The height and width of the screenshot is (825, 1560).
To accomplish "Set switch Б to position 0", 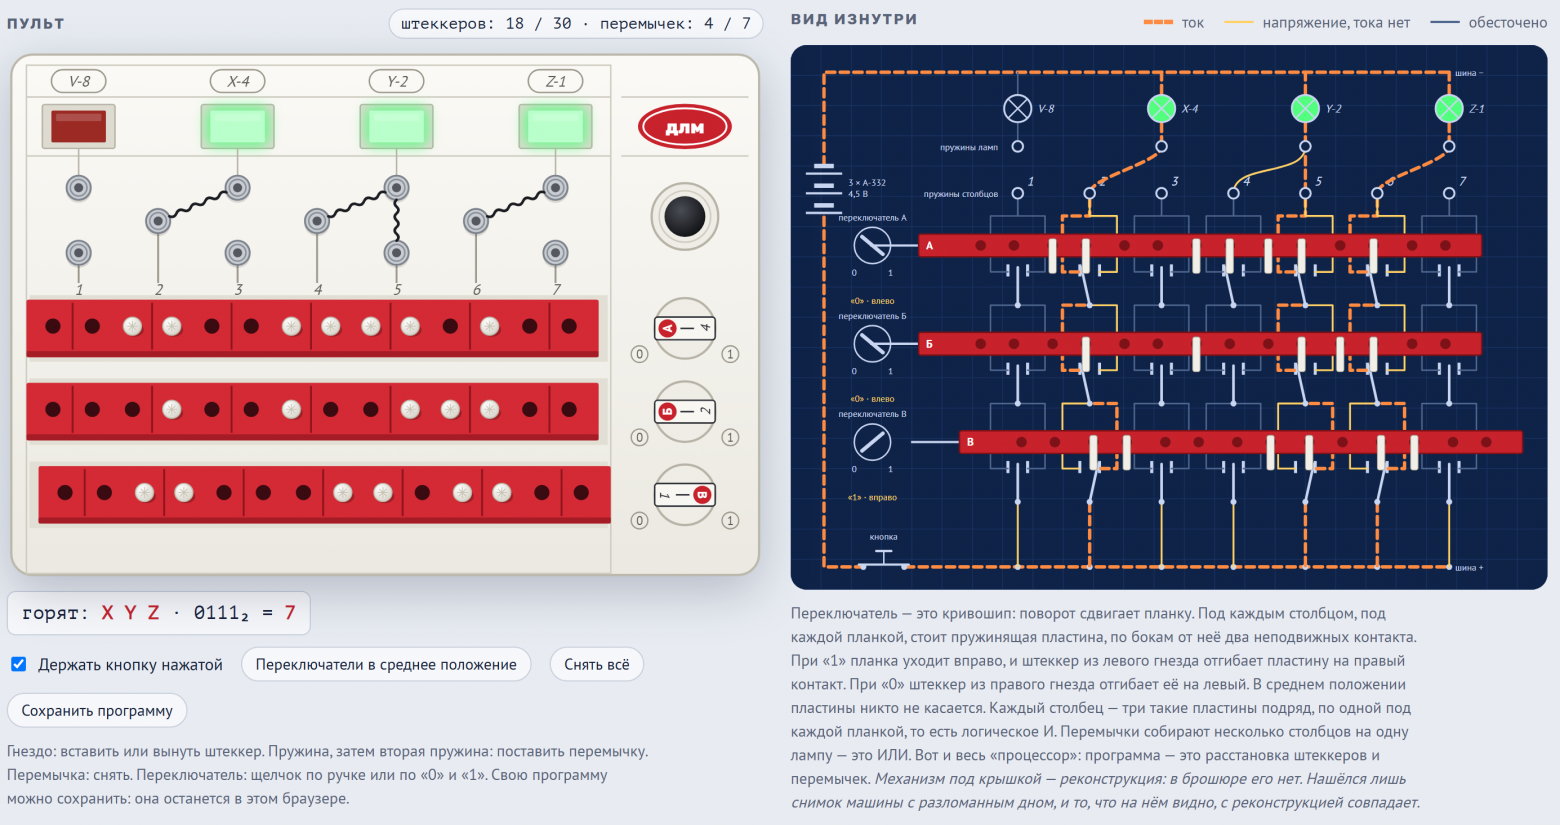I will pos(640,437).
